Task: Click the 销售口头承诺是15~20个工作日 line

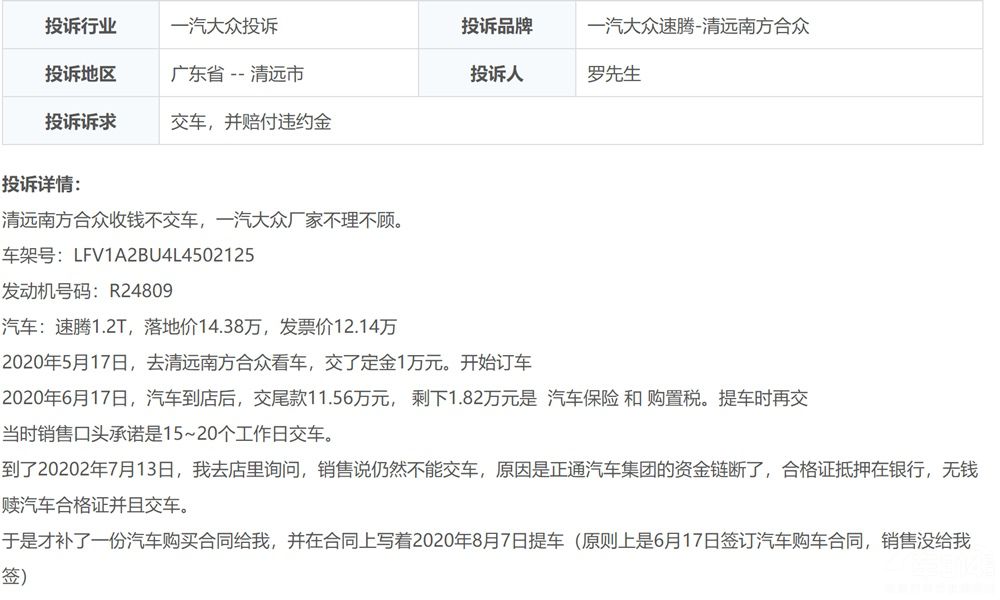Action: coord(169,434)
